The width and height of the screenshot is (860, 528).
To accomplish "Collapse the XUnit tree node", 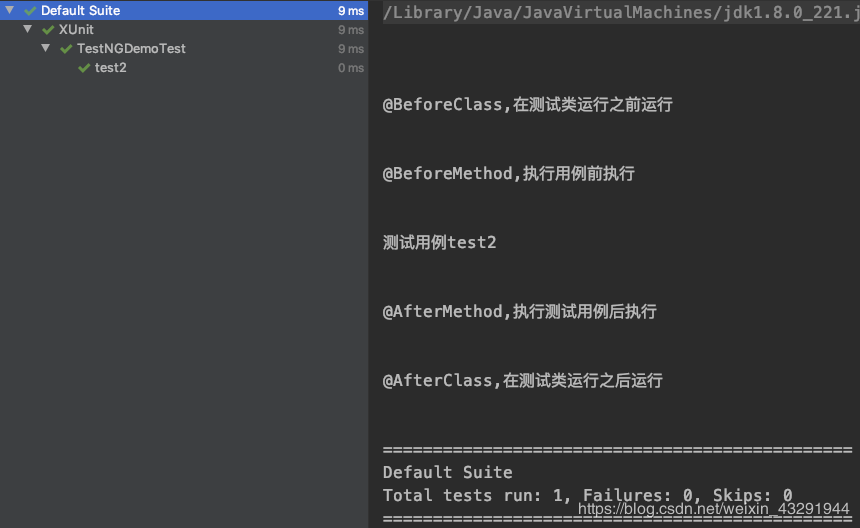I will click(27, 29).
